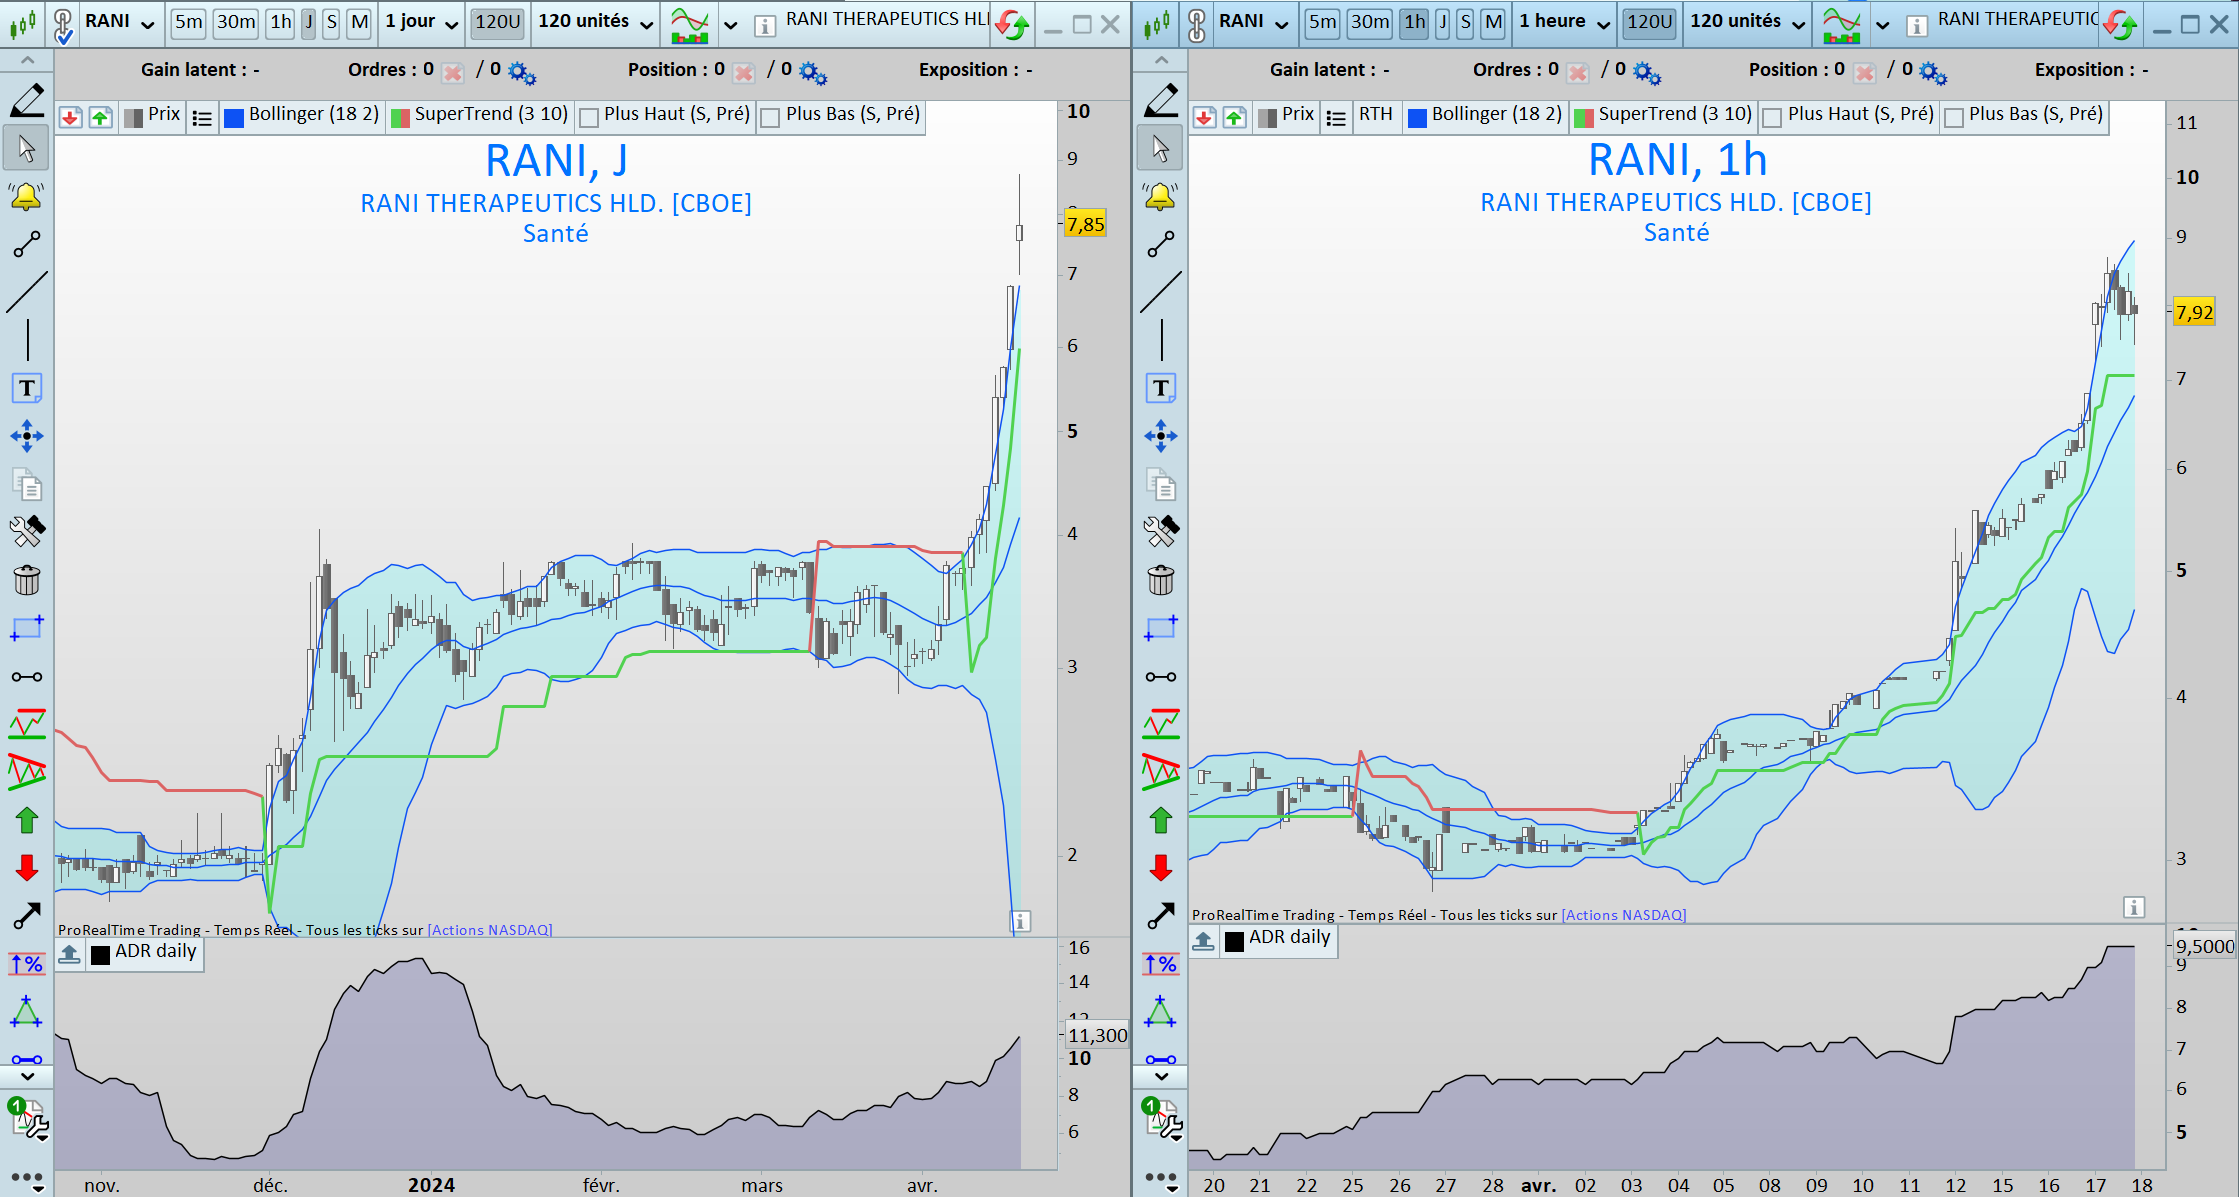Image resolution: width=2239 pixels, height=1197 pixels.
Task: Enable Plus Bas checkbox on hourly chart
Action: click(x=1954, y=118)
